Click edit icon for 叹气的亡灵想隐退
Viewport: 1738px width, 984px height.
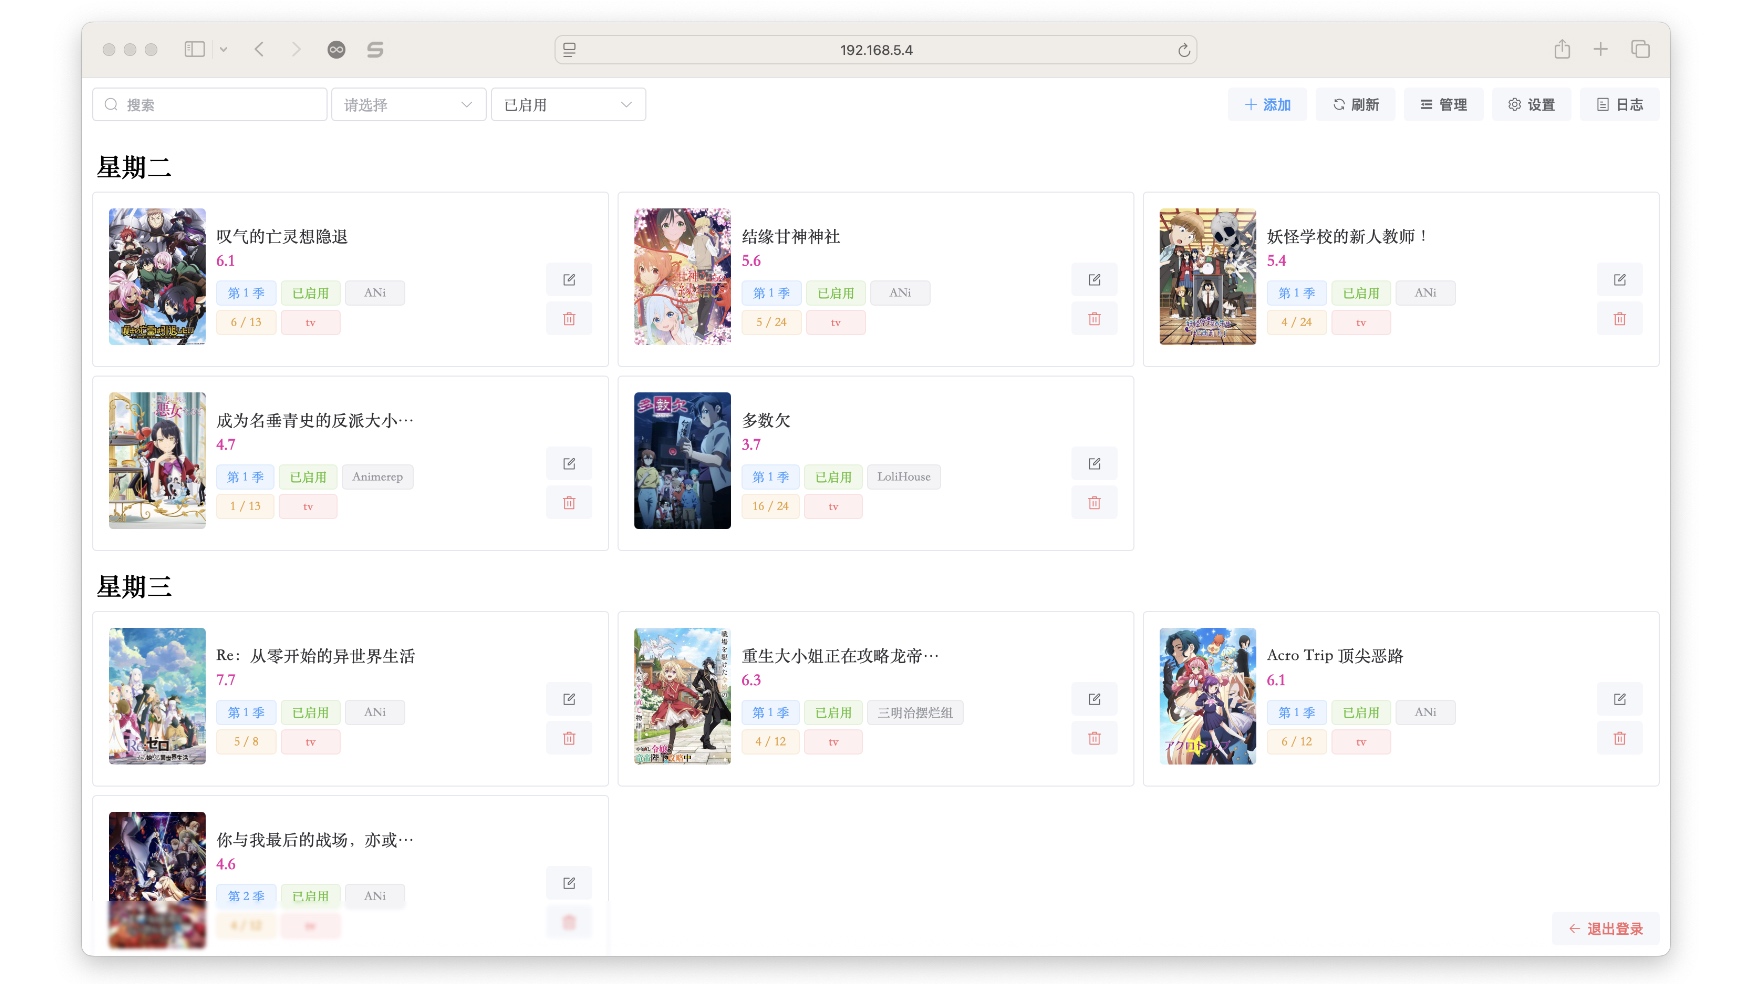pyautogui.click(x=569, y=280)
